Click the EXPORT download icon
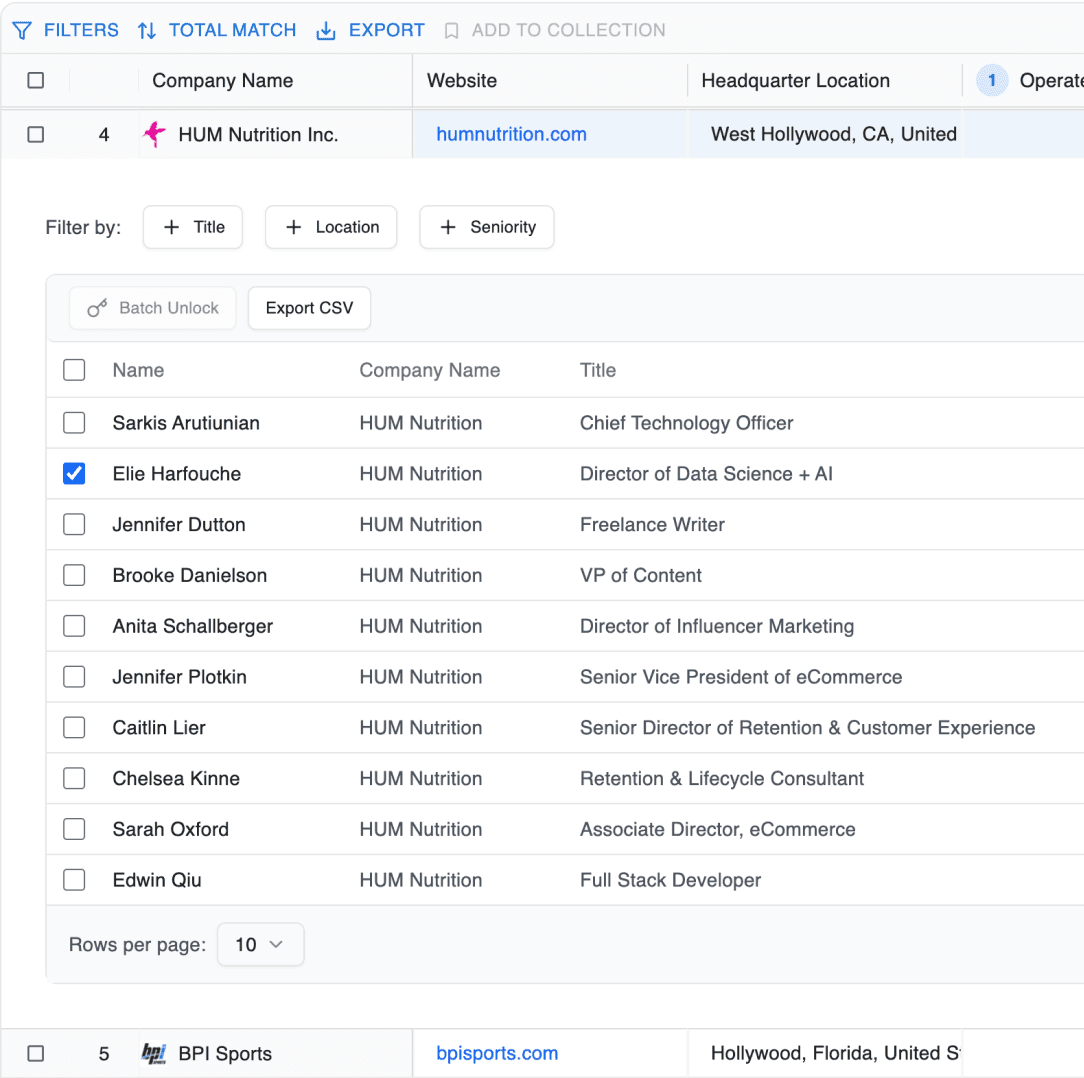The image size is (1084, 1078). pos(326,30)
